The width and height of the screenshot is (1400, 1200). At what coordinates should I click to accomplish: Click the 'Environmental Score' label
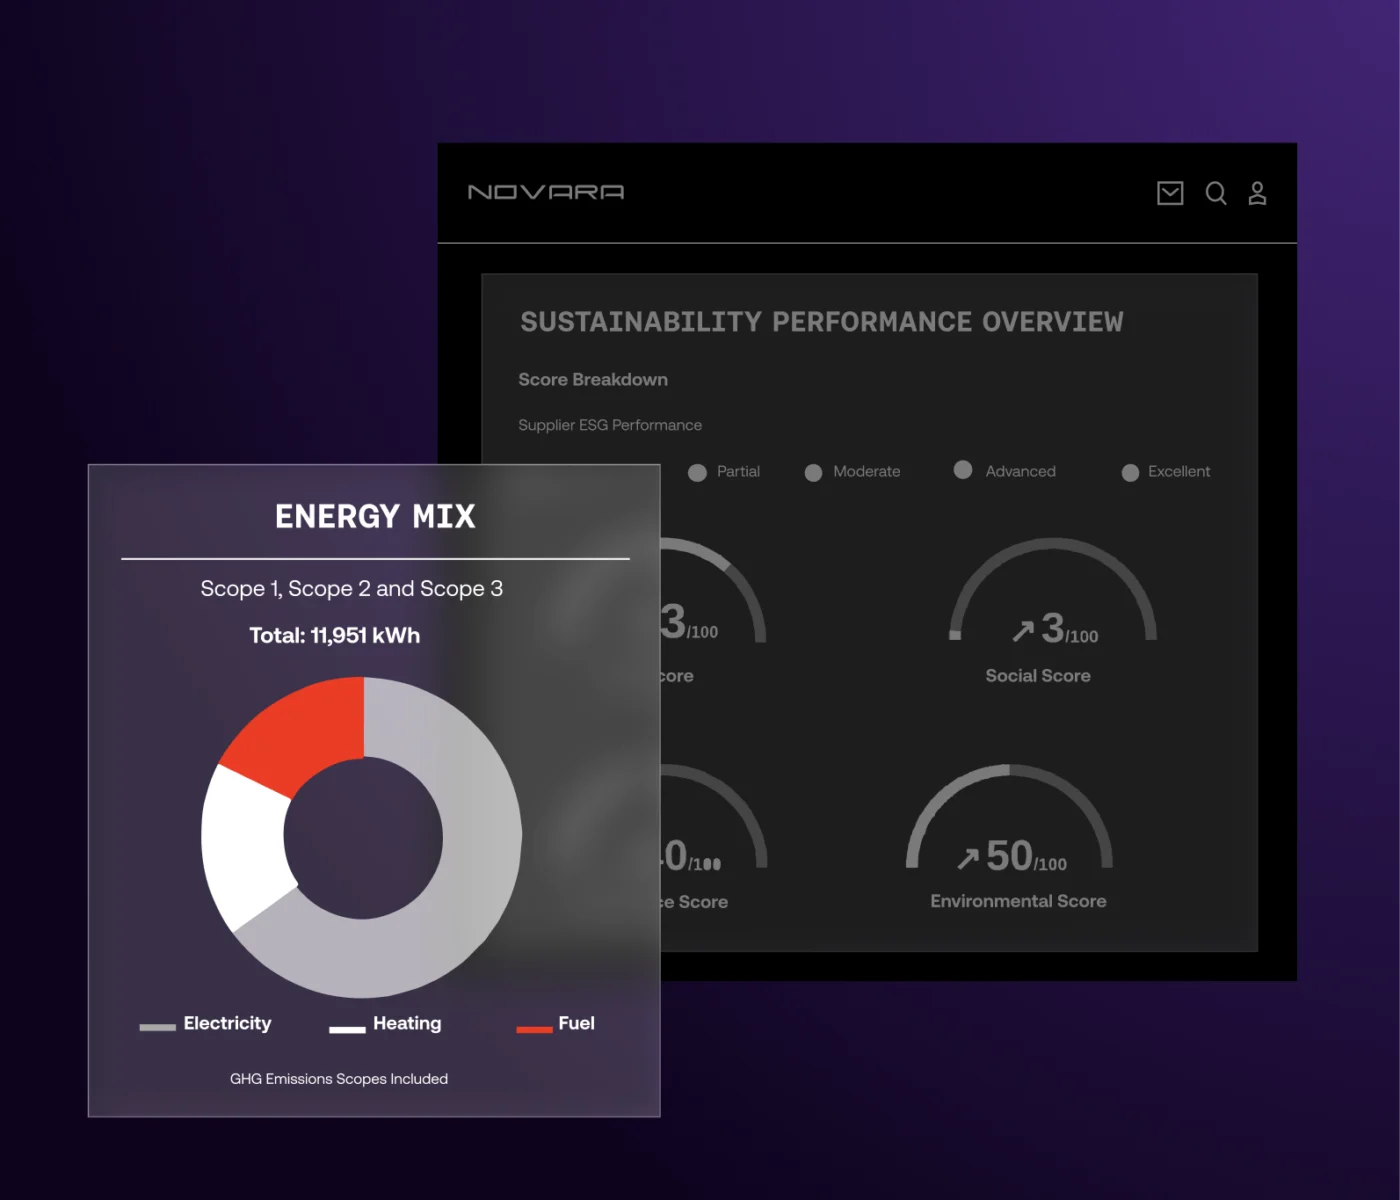coord(1018,901)
